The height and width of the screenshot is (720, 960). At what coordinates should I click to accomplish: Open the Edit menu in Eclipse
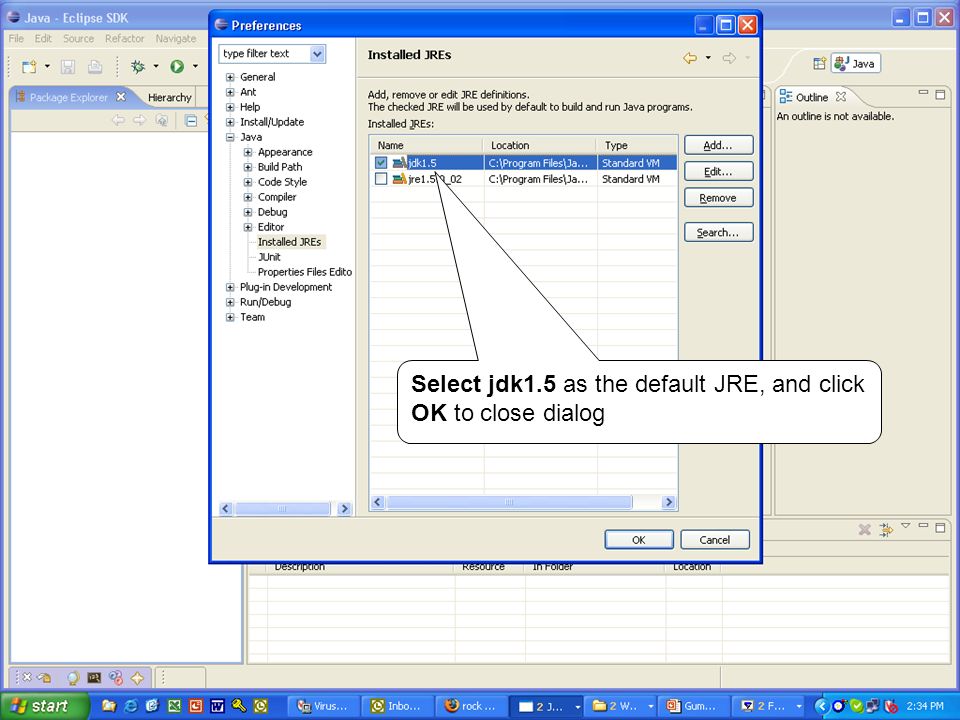pos(43,39)
